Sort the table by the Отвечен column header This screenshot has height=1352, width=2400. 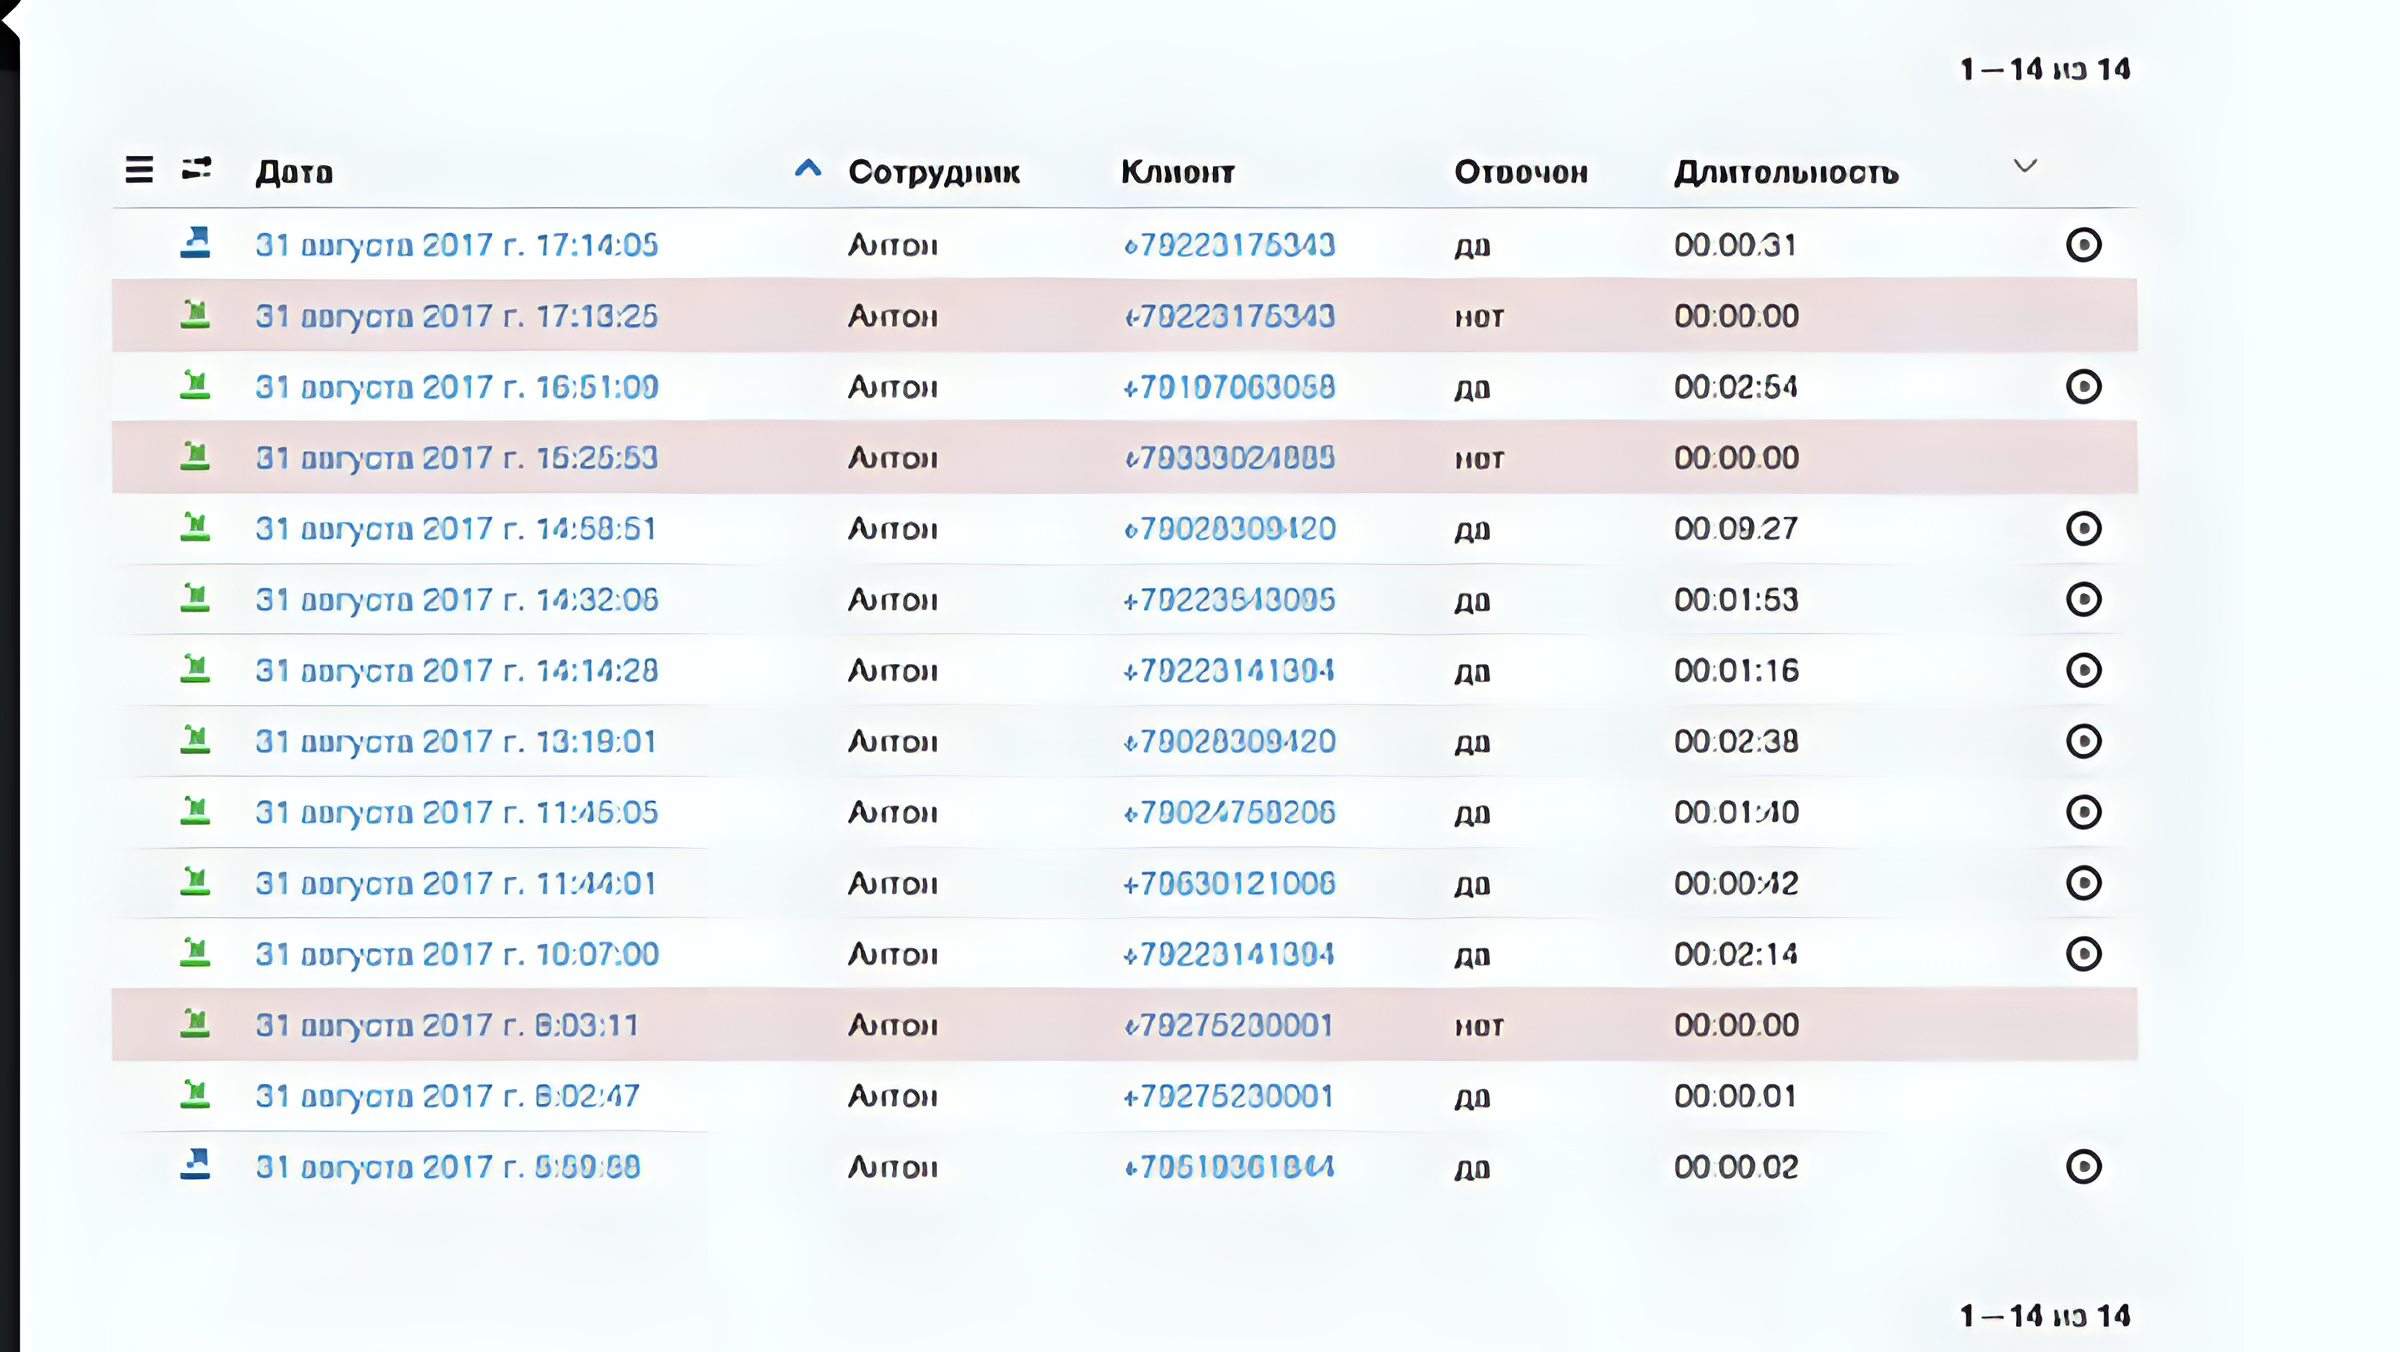[x=1521, y=172]
